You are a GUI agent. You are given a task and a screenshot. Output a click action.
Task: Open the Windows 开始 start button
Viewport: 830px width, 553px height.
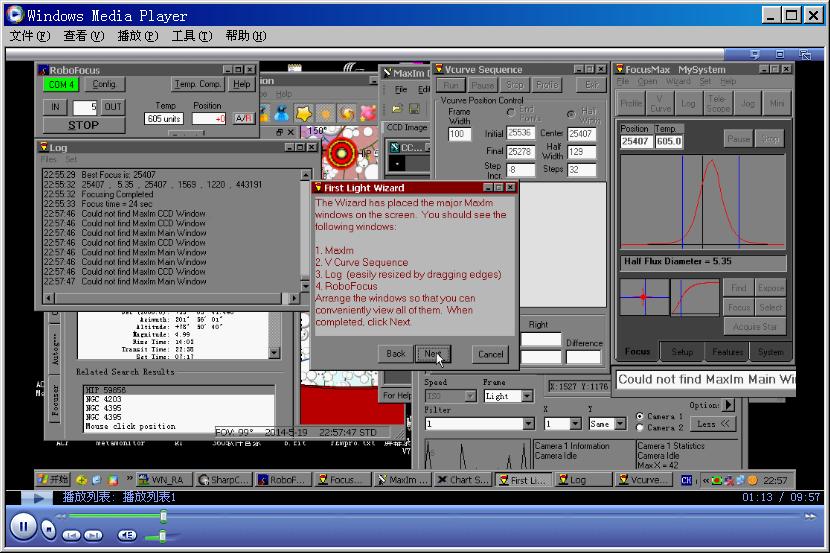(x=53, y=479)
